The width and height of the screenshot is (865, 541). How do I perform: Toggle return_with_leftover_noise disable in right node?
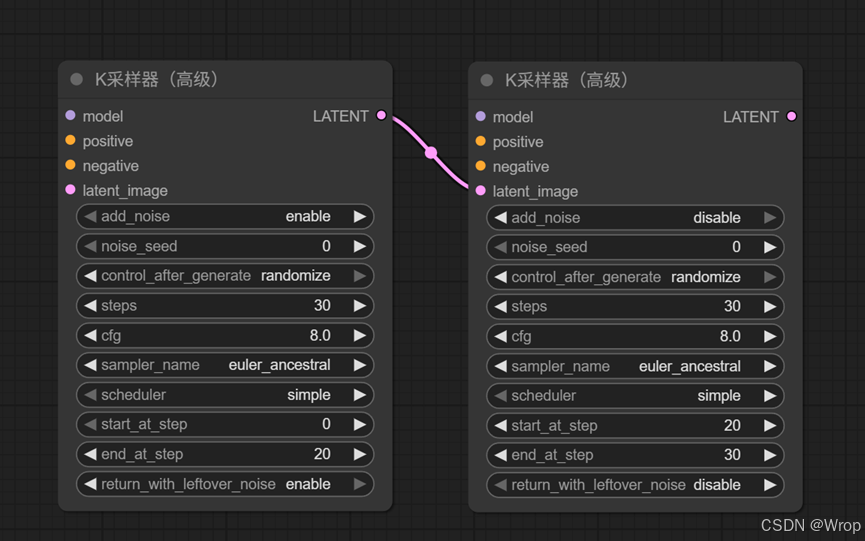pos(635,485)
